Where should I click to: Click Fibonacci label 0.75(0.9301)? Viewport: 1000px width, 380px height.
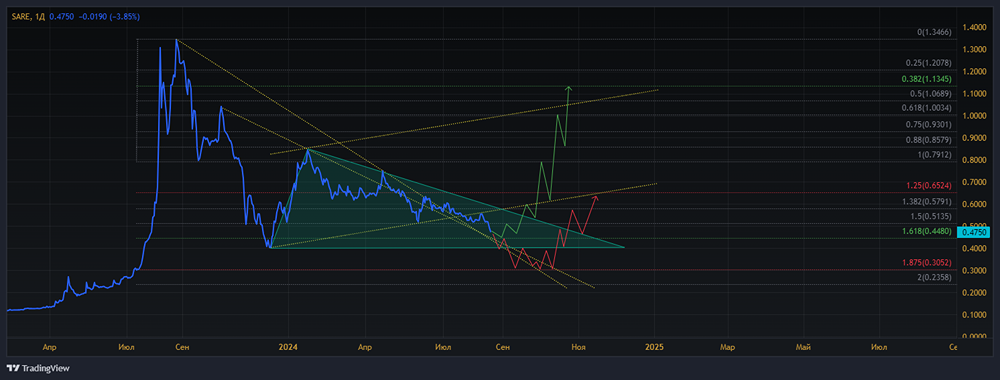(929, 125)
